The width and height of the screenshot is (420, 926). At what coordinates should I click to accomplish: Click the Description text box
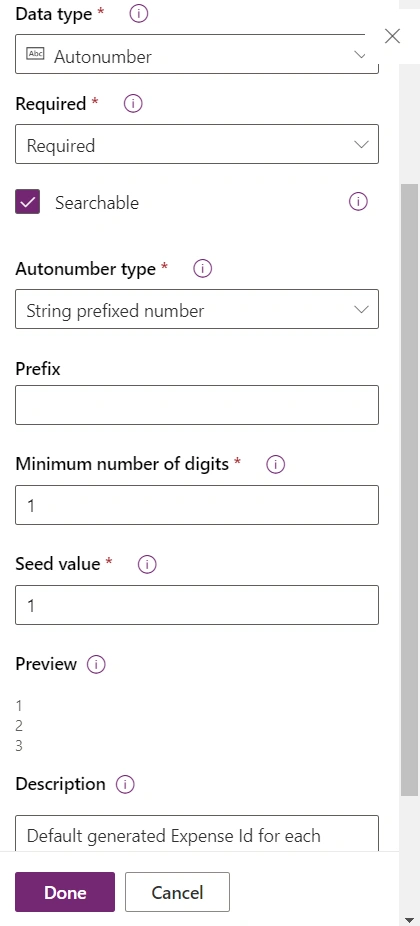click(197, 833)
